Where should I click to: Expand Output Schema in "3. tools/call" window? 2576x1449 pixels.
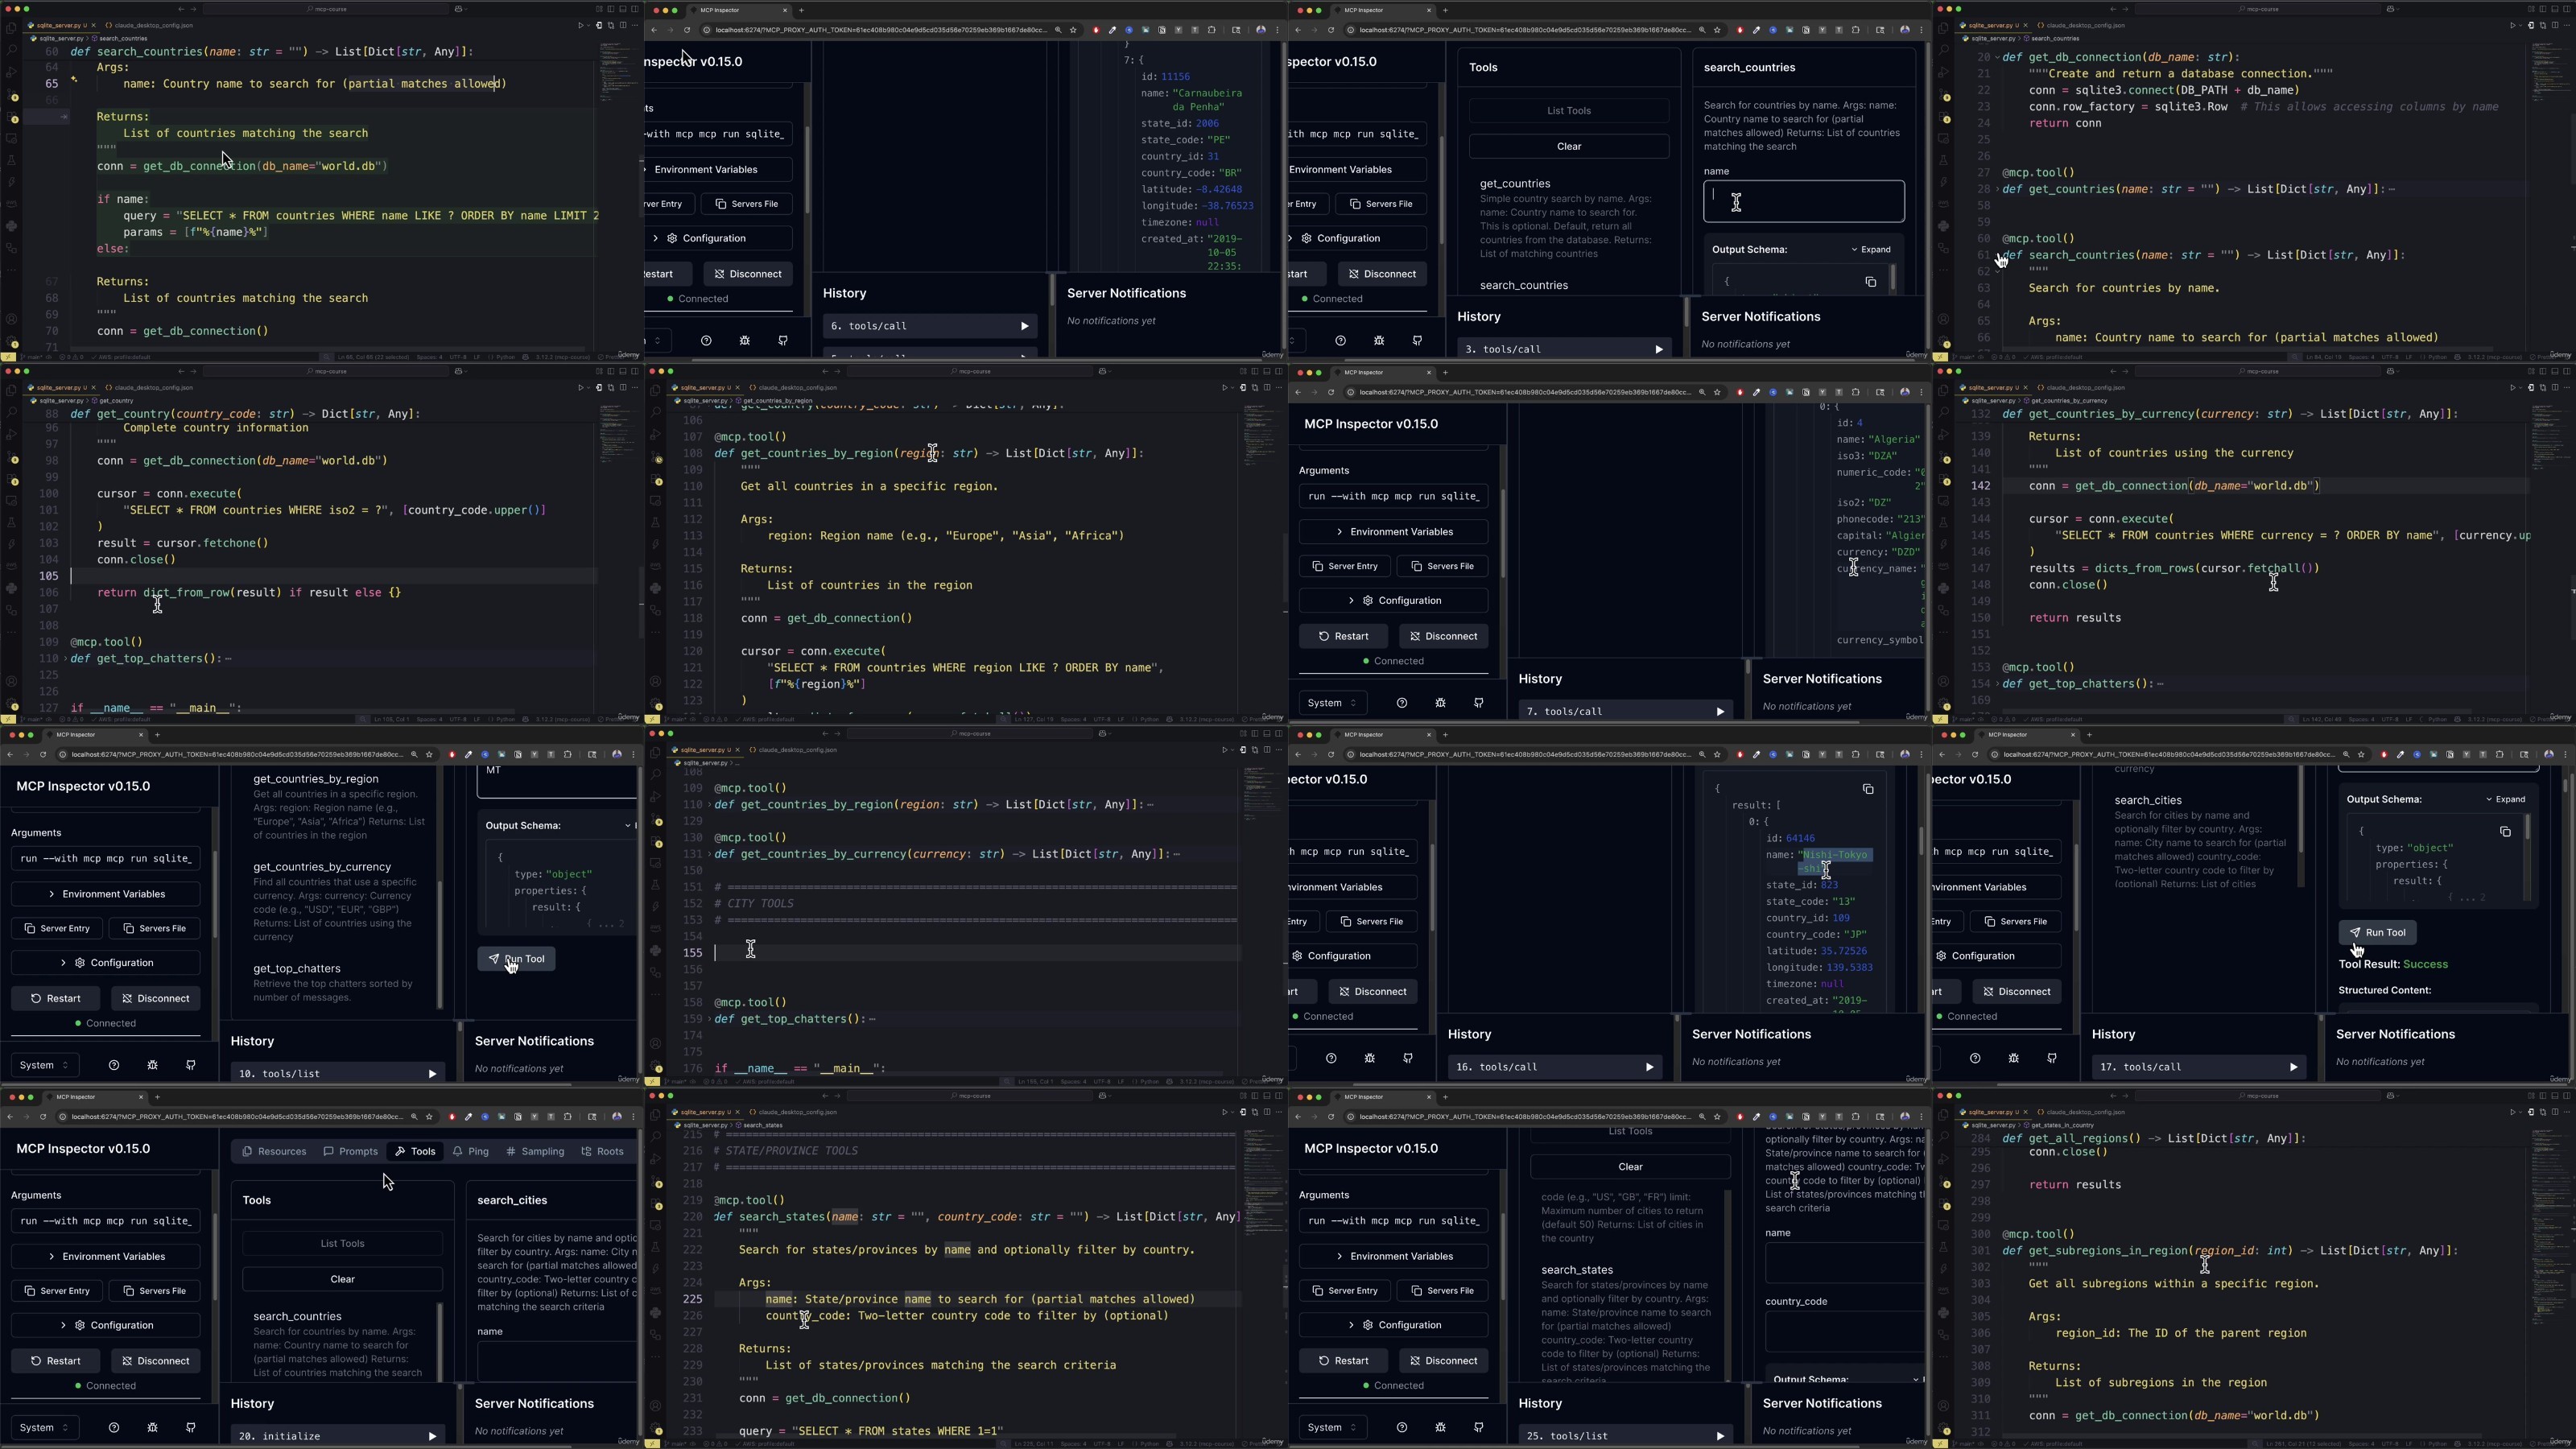pos(1871,249)
